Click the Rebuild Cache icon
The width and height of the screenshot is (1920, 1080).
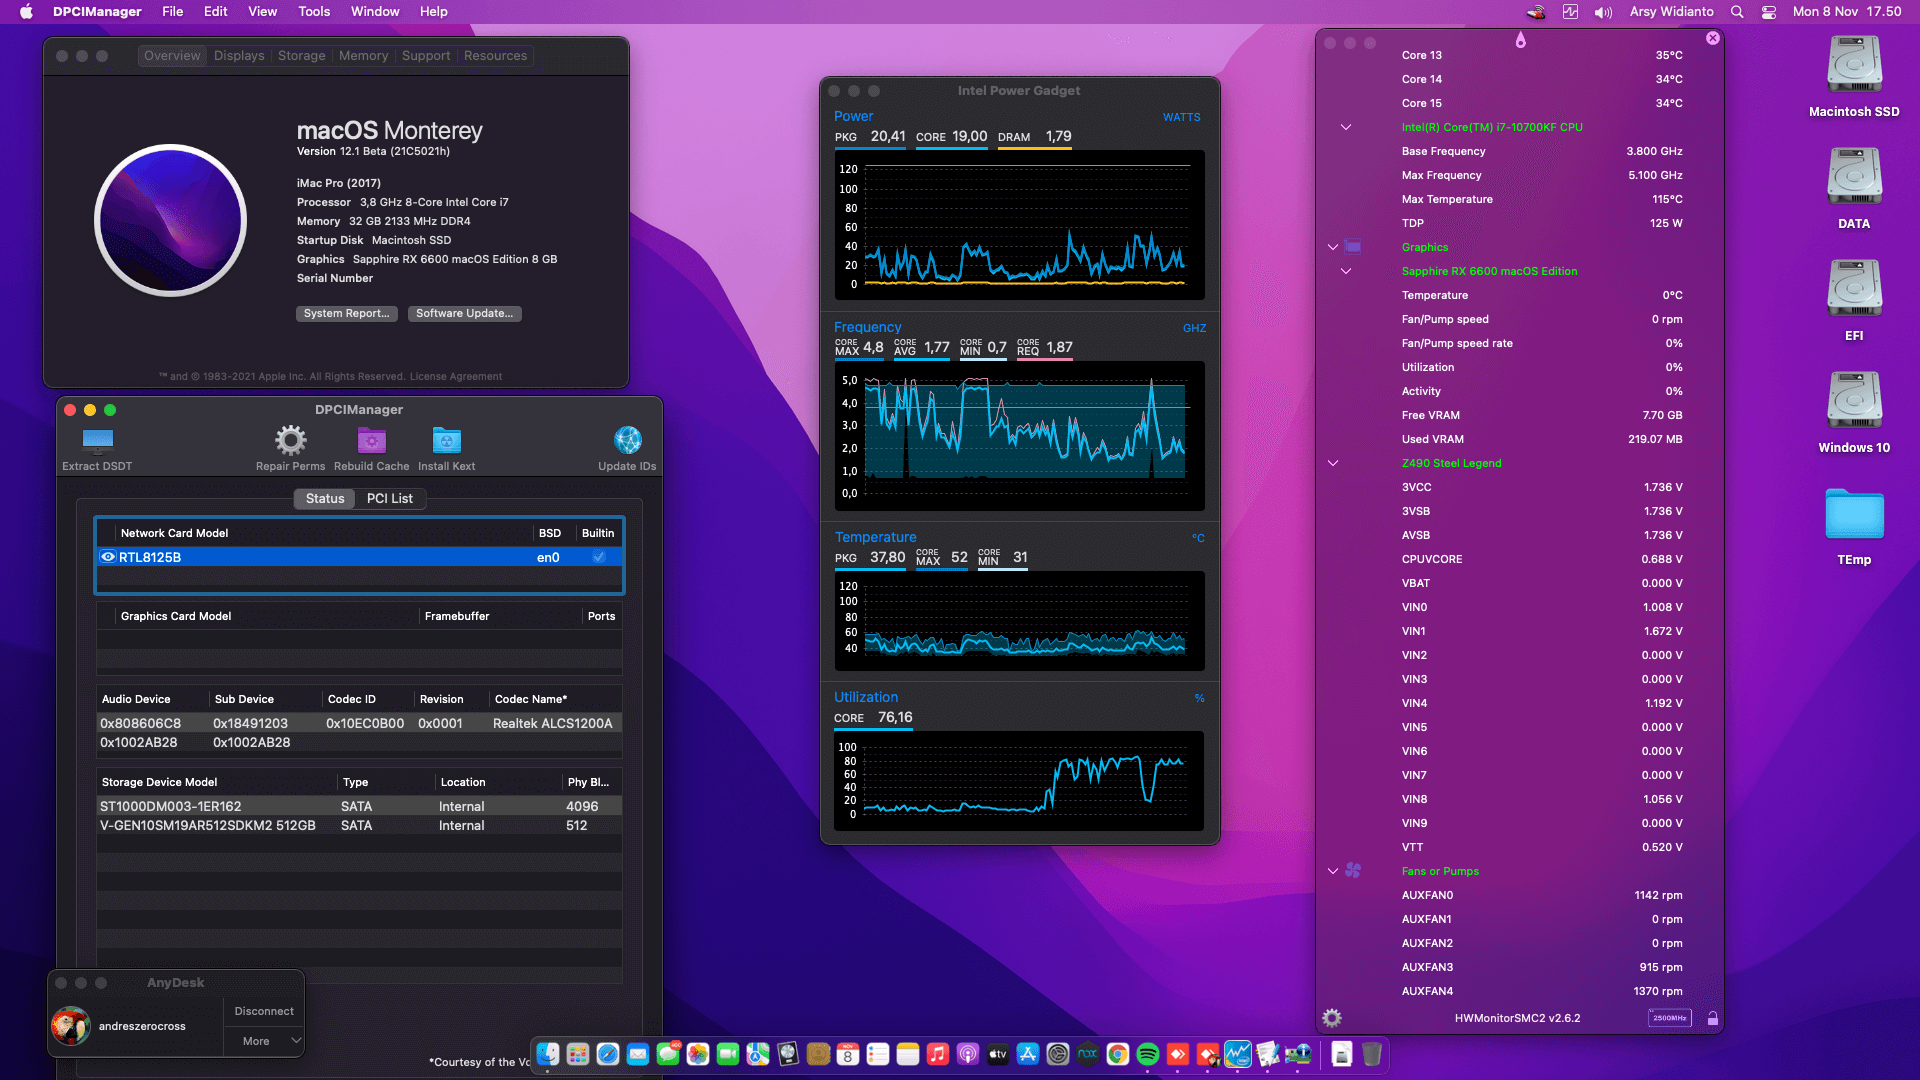[x=372, y=440]
